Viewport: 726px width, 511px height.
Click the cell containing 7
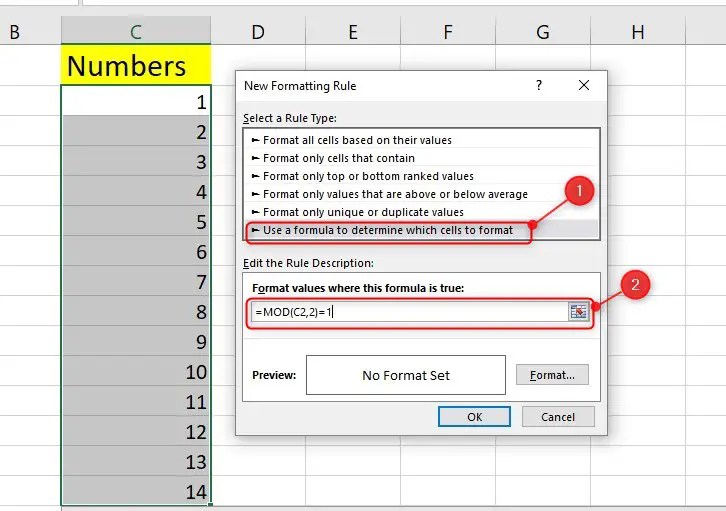(136, 281)
